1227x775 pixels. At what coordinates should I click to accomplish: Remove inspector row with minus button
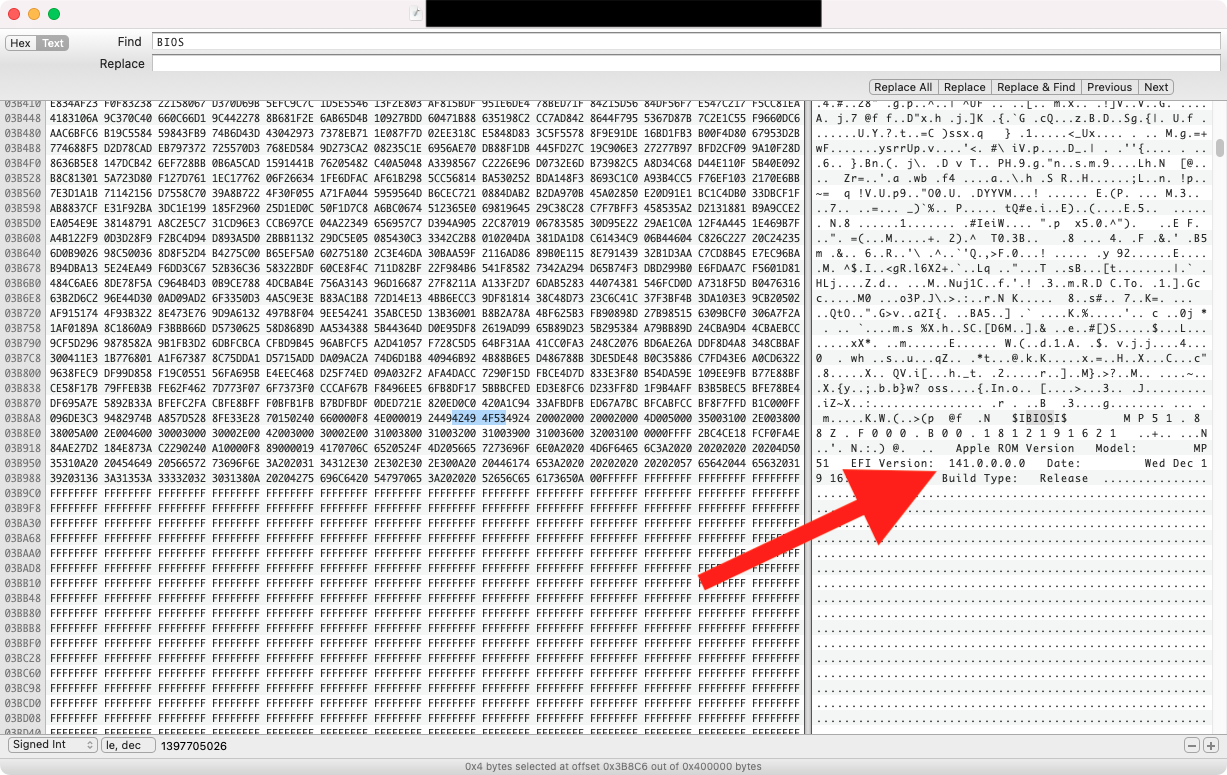tap(1192, 746)
